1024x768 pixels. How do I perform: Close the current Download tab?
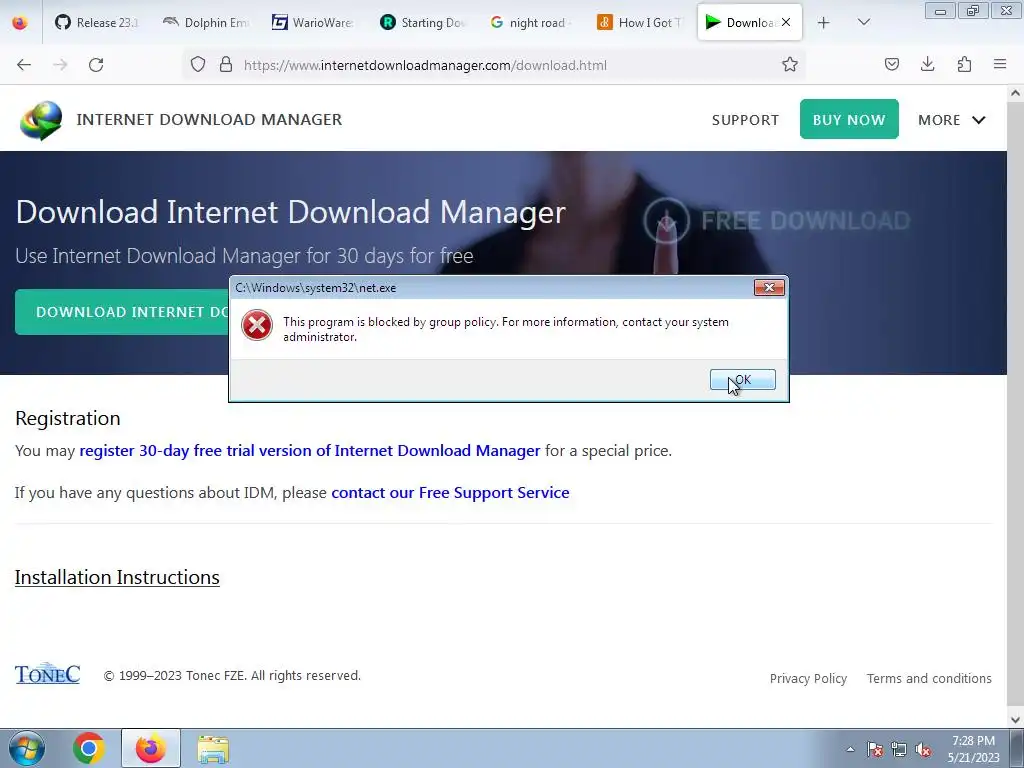pyautogui.click(x=786, y=22)
